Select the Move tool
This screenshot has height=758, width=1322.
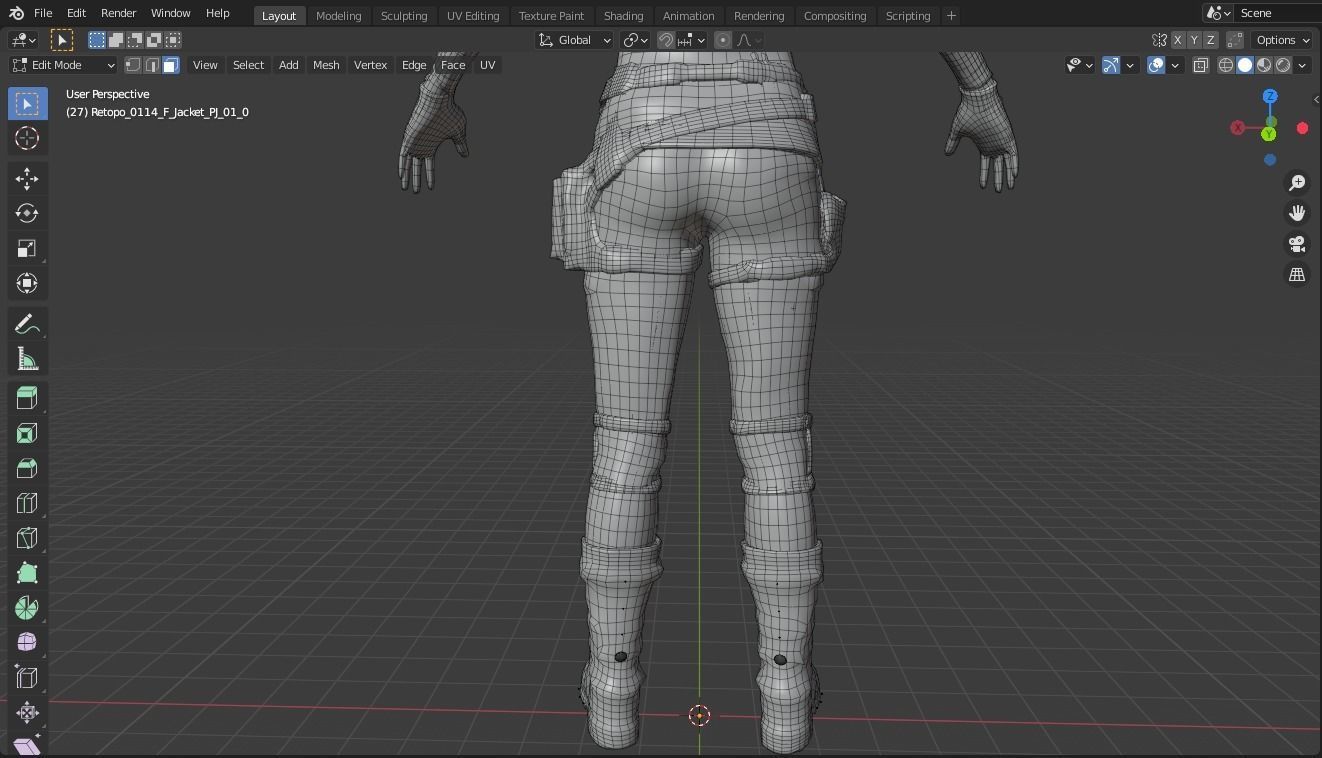click(x=26, y=178)
